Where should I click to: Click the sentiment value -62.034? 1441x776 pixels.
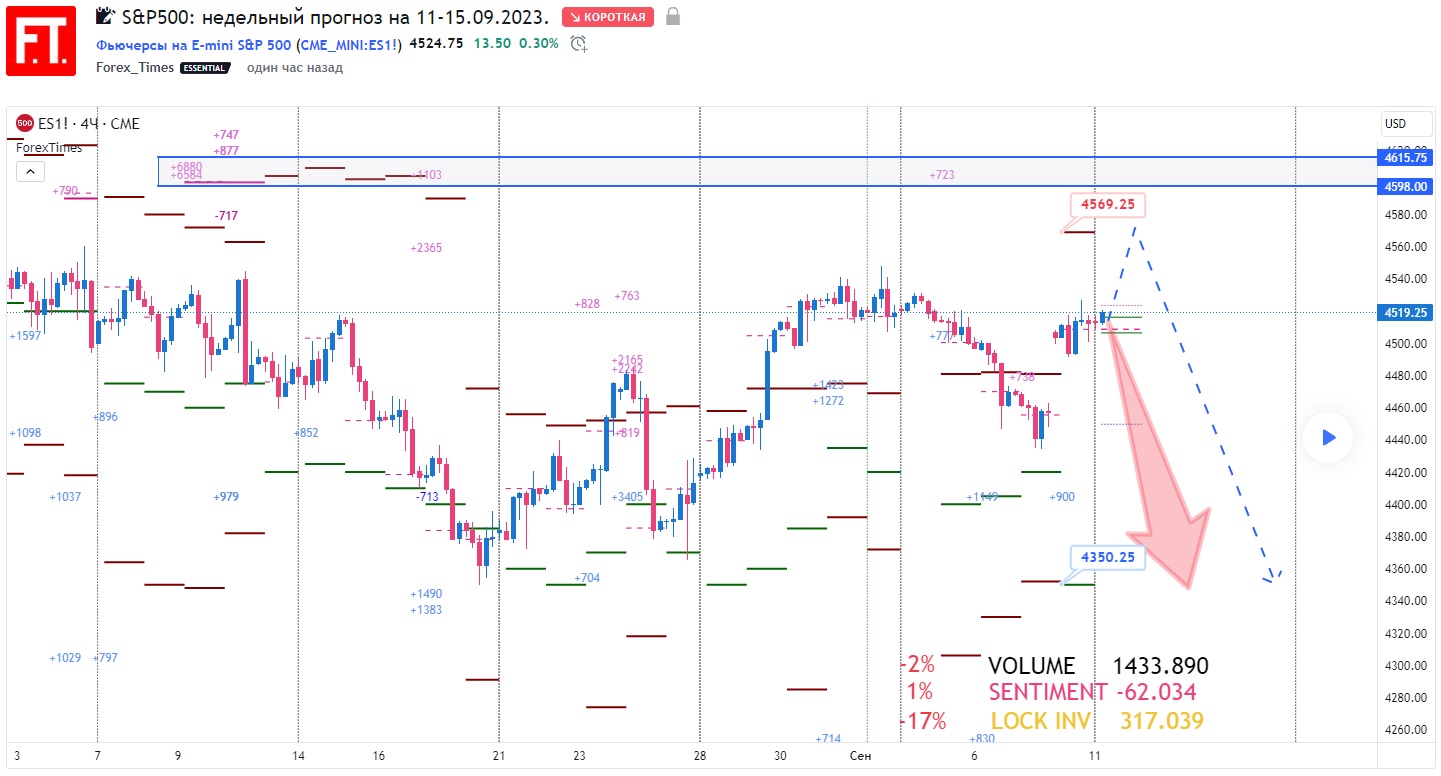pos(1155,692)
